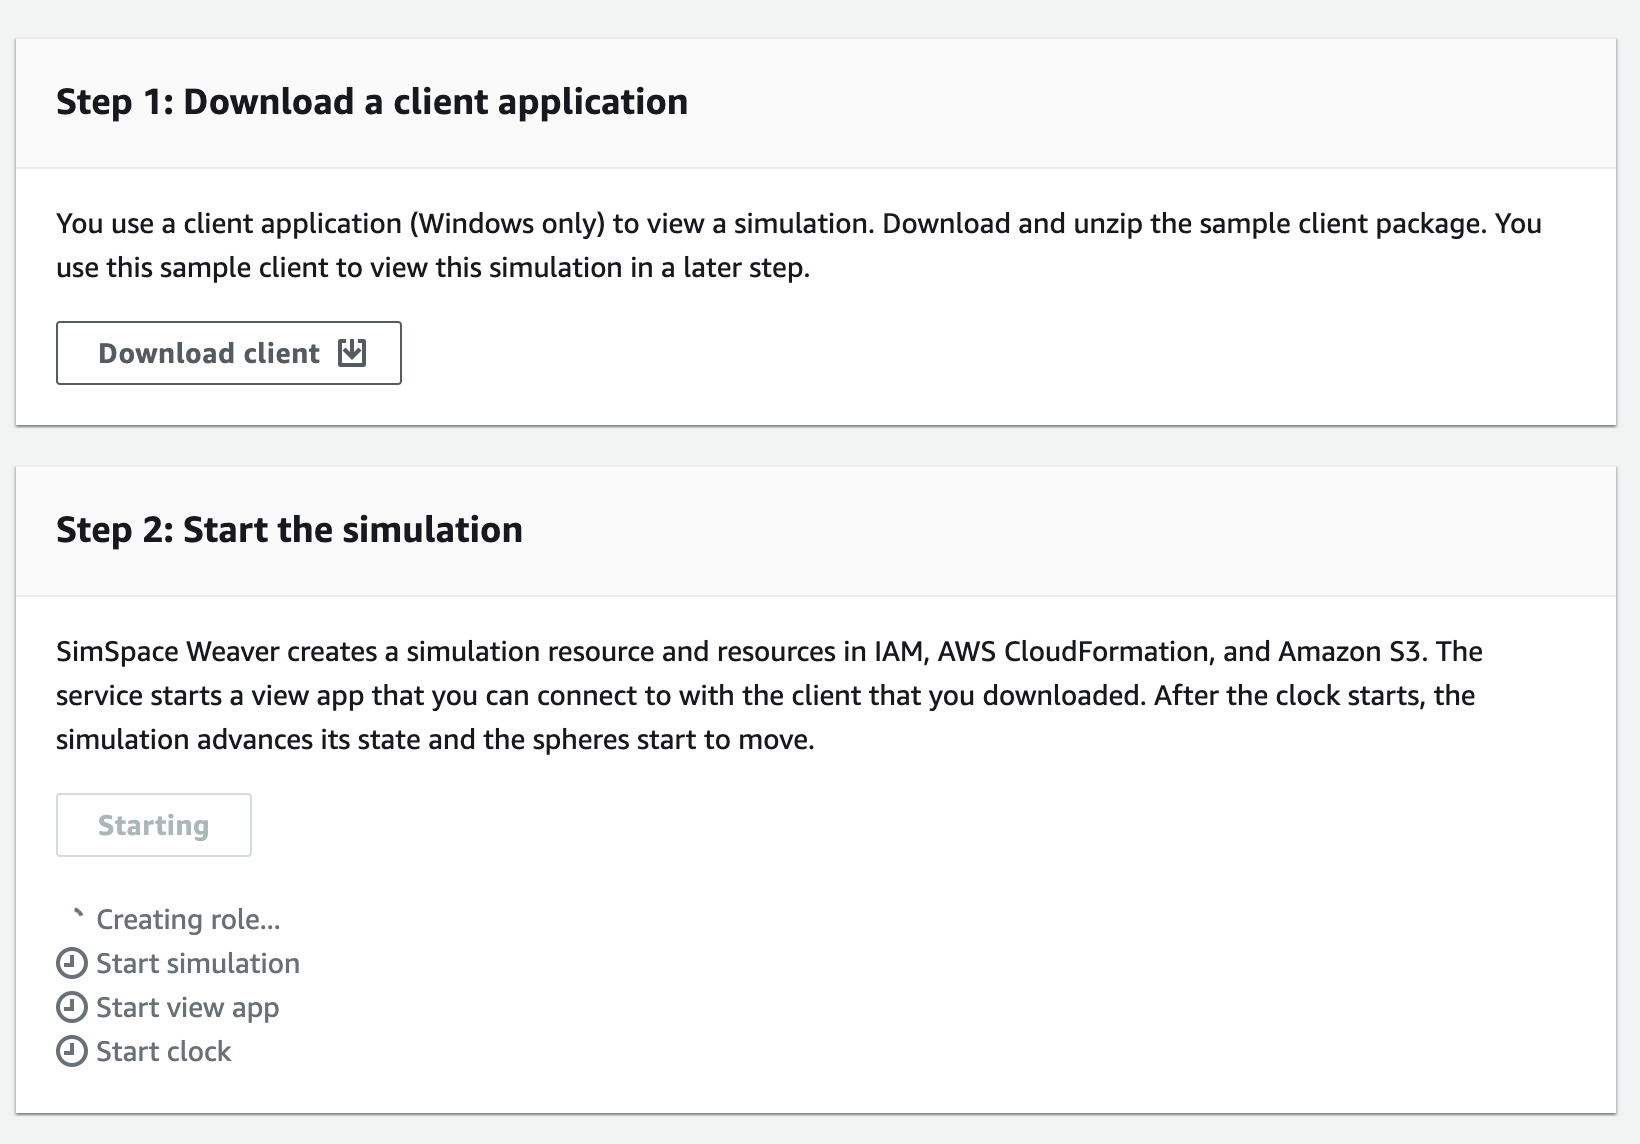Click the grayed-out Starting button
Image resolution: width=1640 pixels, height=1144 pixels.
click(153, 824)
